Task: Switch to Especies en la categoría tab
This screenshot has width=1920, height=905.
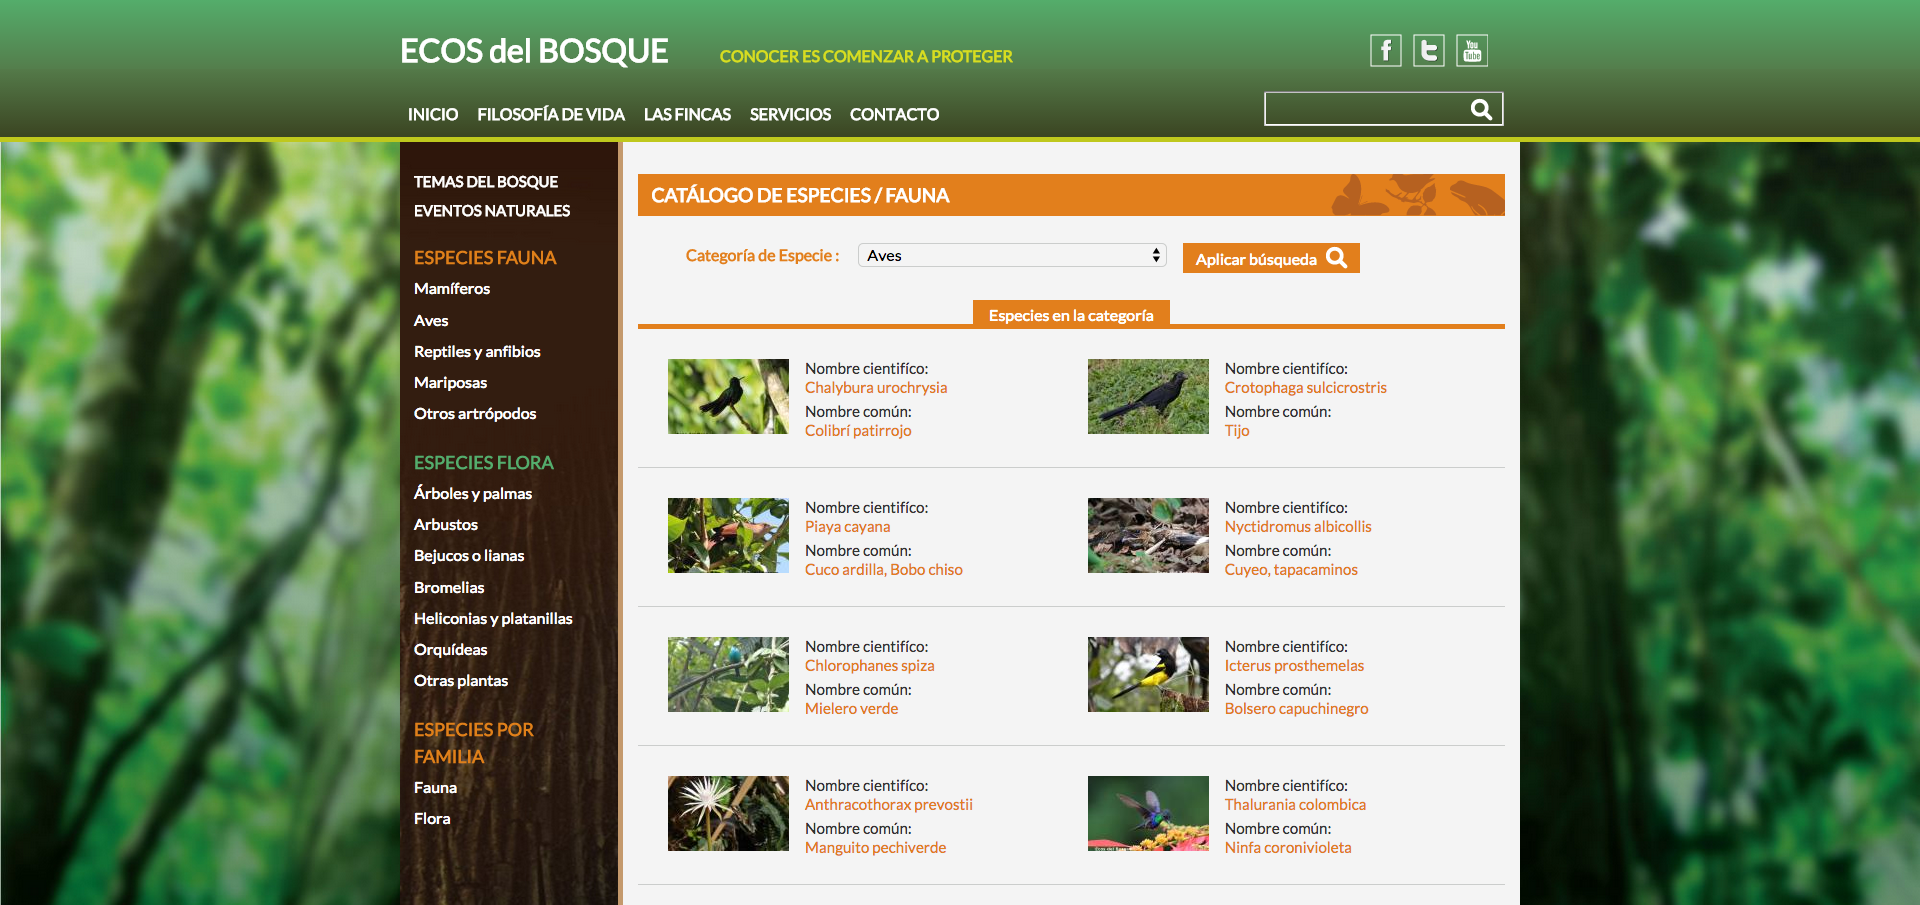Action: click(x=1071, y=316)
